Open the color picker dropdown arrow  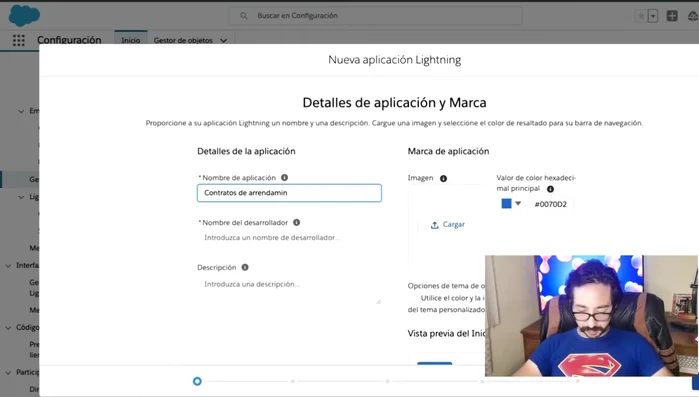(x=518, y=204)
